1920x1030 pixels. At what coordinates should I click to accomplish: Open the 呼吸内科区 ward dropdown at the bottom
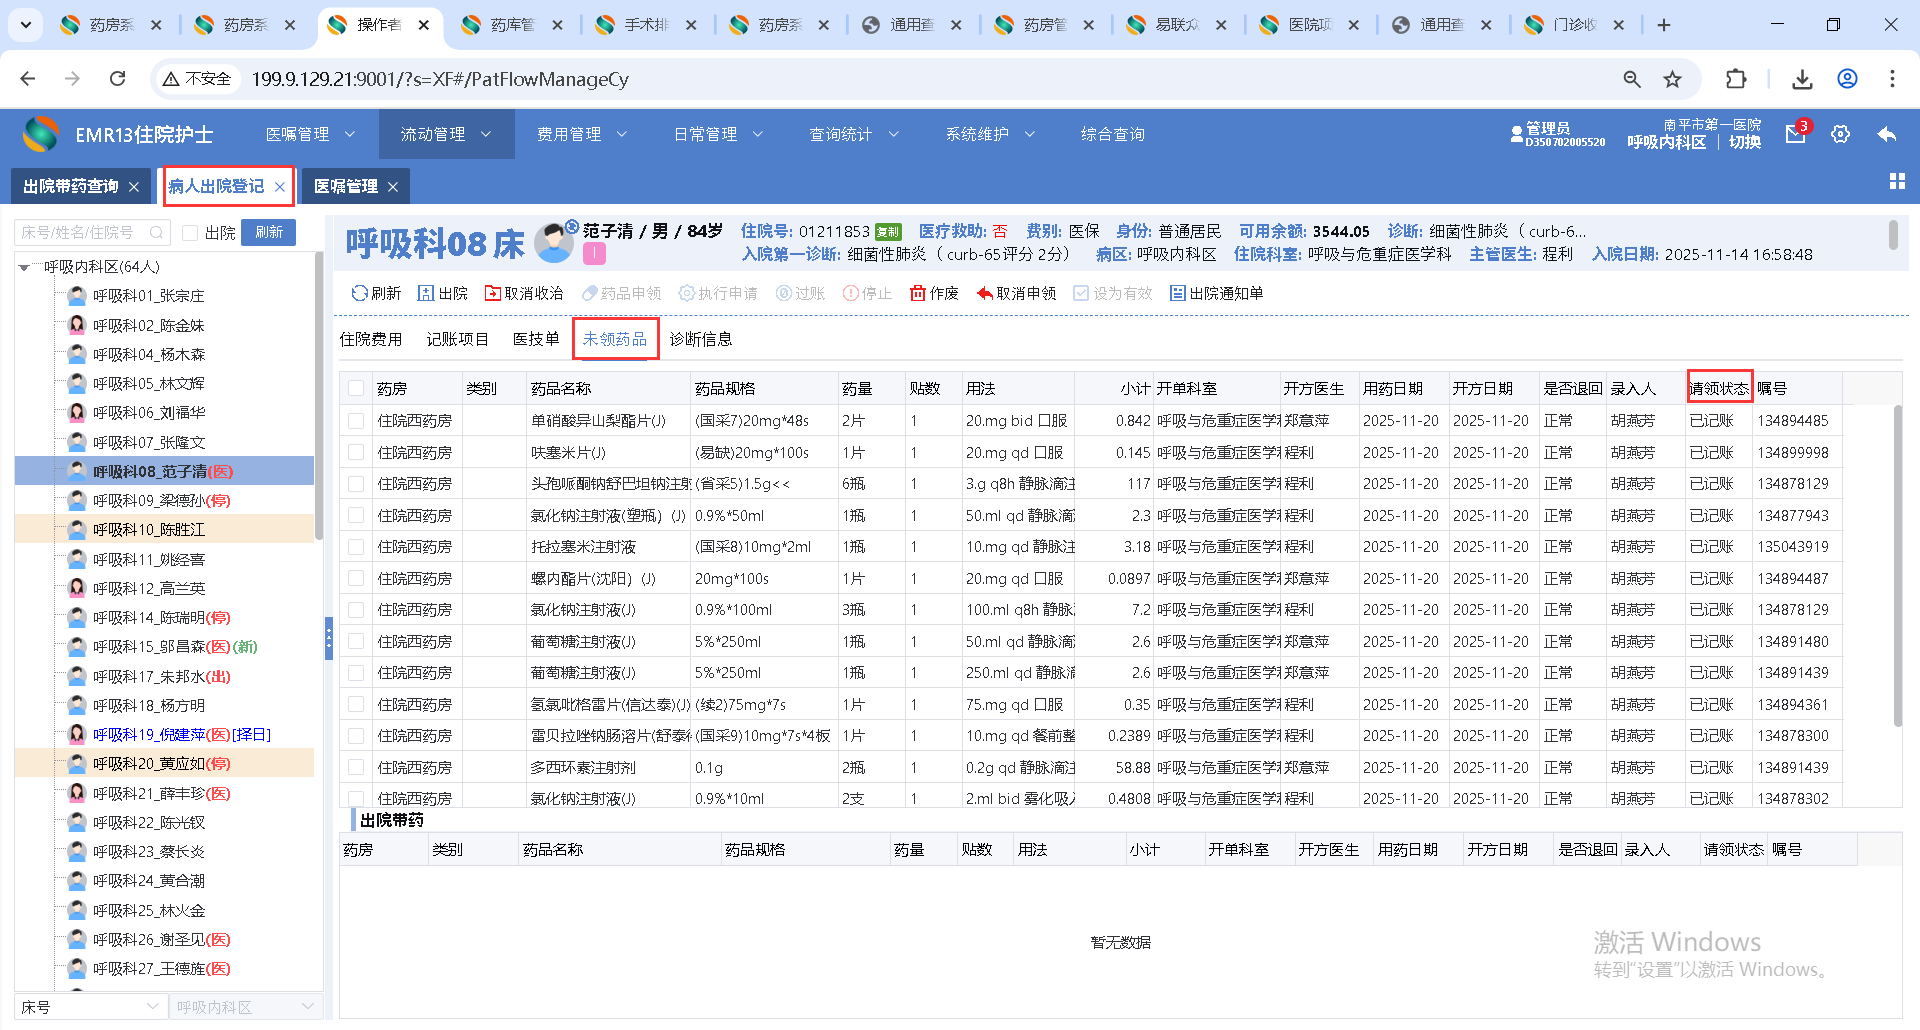click(245, 1007)
